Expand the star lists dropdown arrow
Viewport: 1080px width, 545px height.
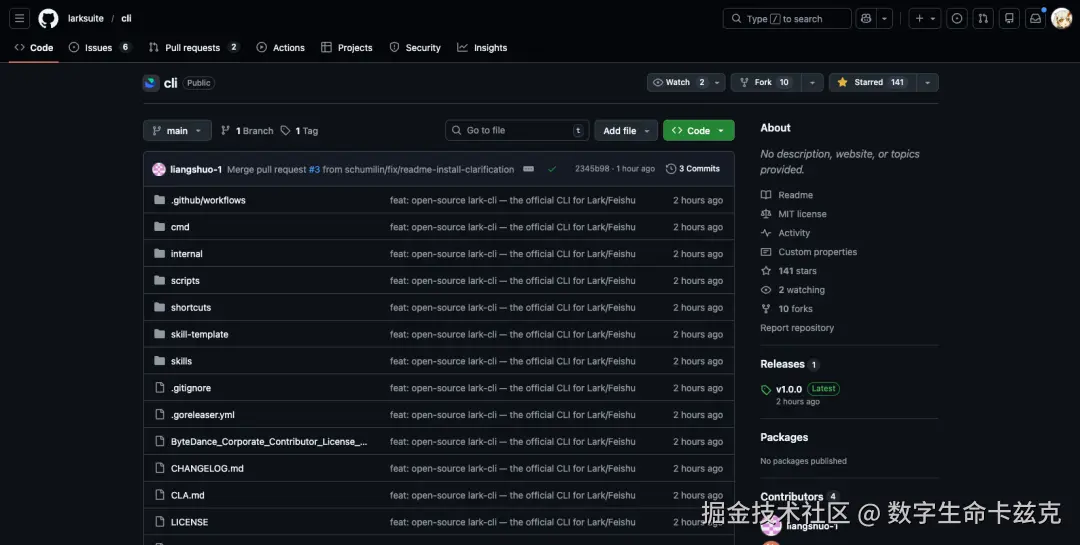pyautogui.click(x=927, y=83)
